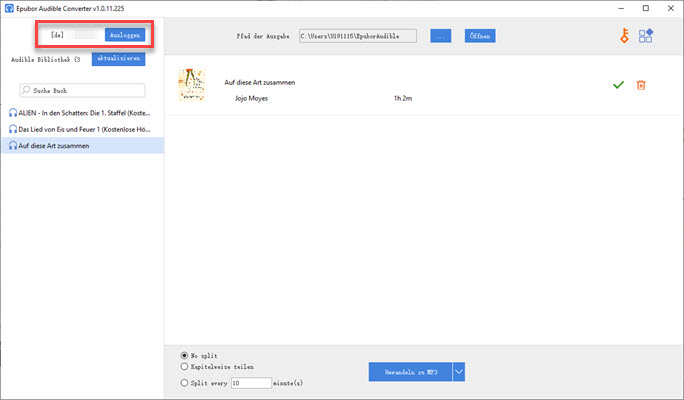Close the Epubor Audible Converter window

point(670,8)
